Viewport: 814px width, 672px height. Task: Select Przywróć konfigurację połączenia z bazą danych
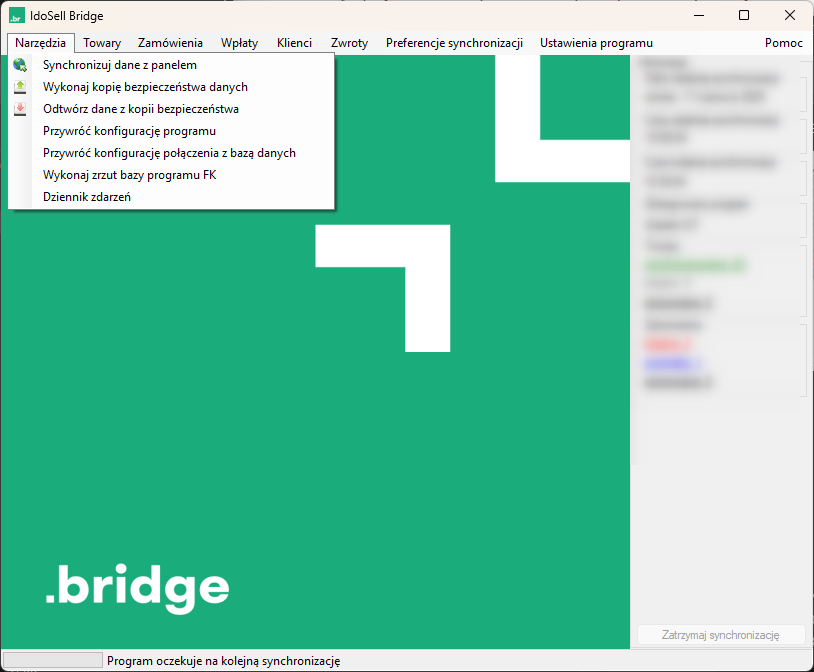coord(171,153)
